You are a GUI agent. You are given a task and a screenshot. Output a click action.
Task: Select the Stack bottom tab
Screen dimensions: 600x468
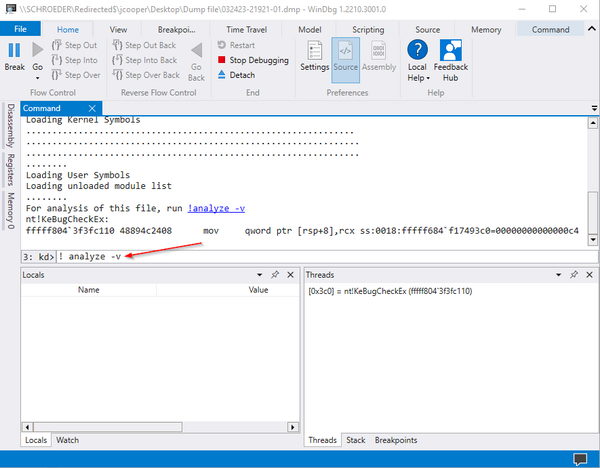[355, 440]
